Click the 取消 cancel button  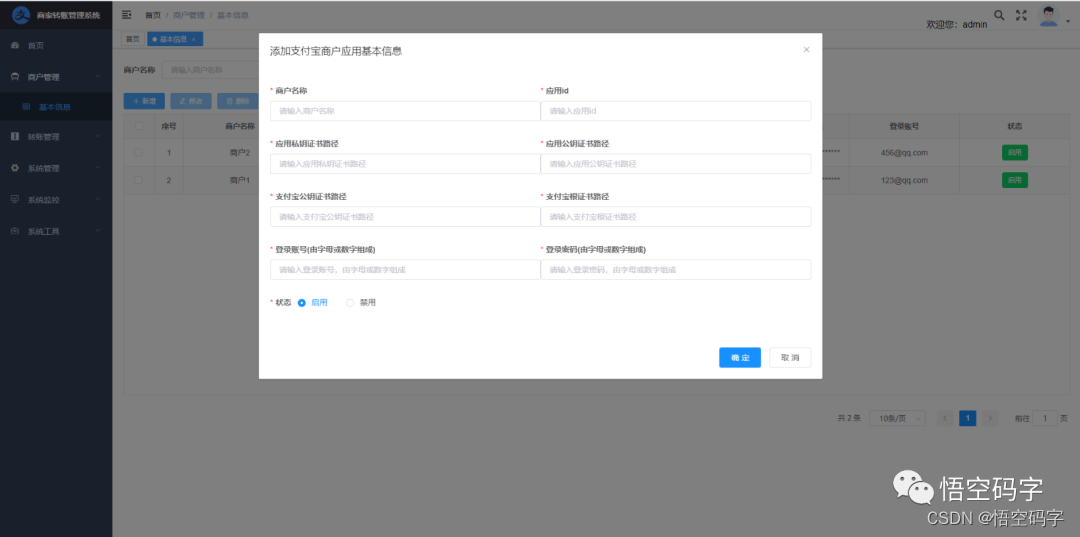(790, 357)
